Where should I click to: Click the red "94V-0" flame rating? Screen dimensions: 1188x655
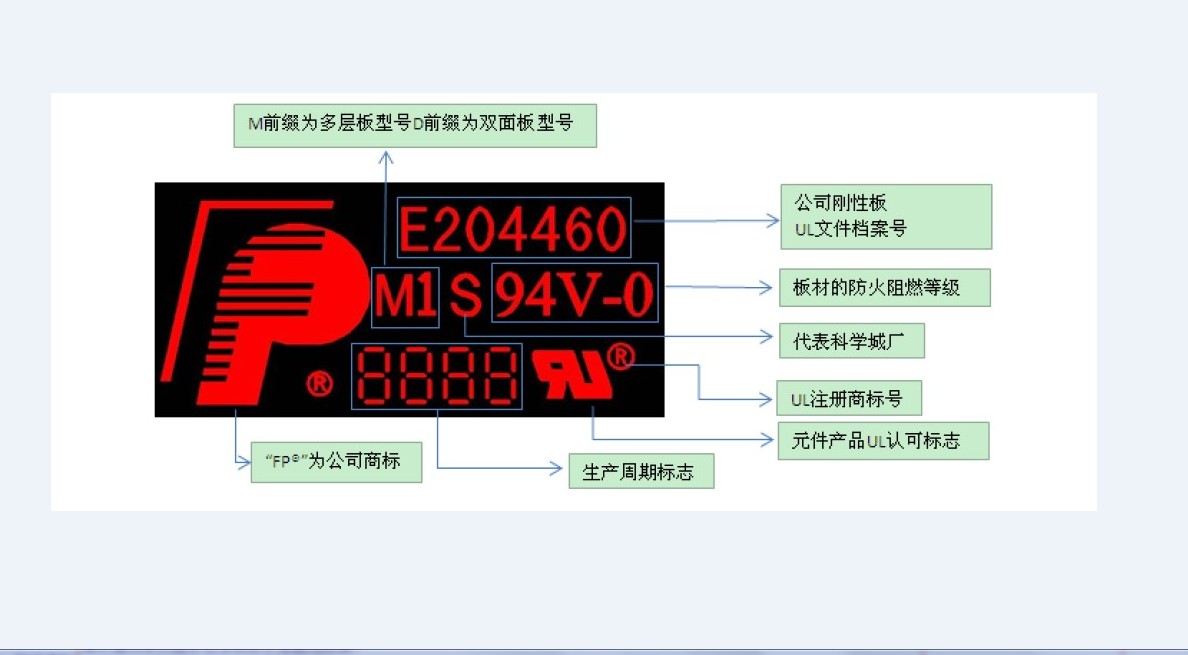coord(574,293)
